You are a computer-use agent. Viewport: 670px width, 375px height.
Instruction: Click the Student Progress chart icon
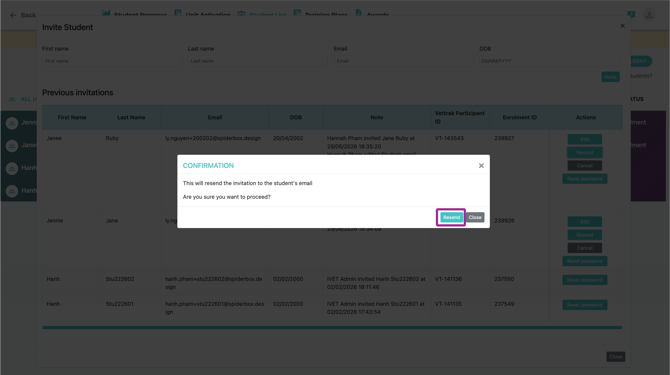(x=106, y=13)
